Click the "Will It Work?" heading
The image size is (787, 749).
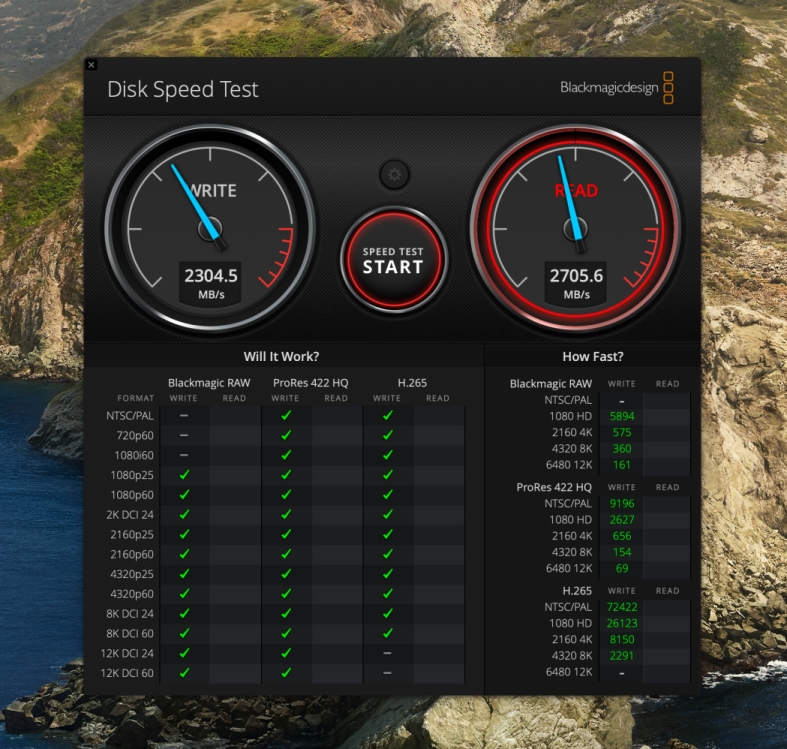click(x=281, y=356)
